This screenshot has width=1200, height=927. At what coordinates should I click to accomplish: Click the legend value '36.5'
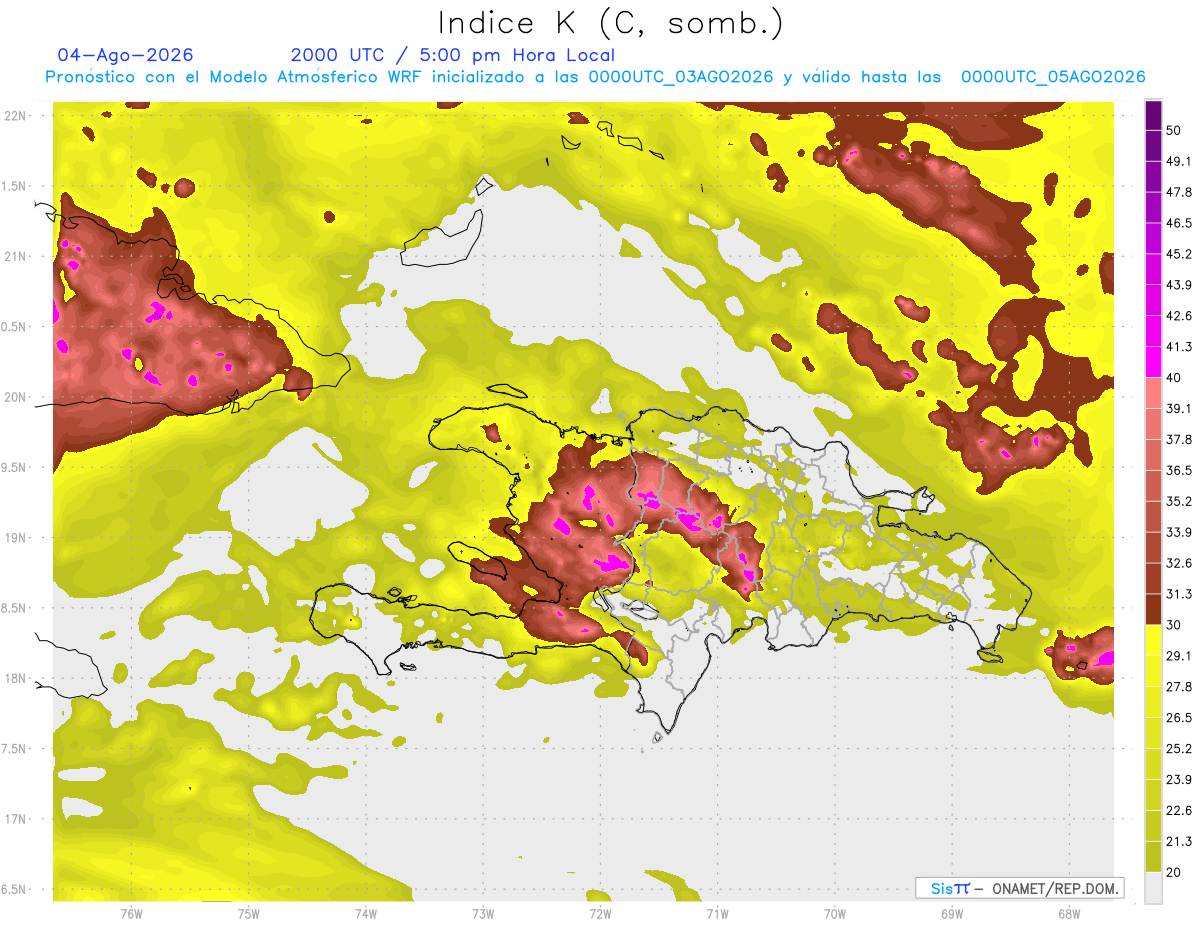[1178, 470]
